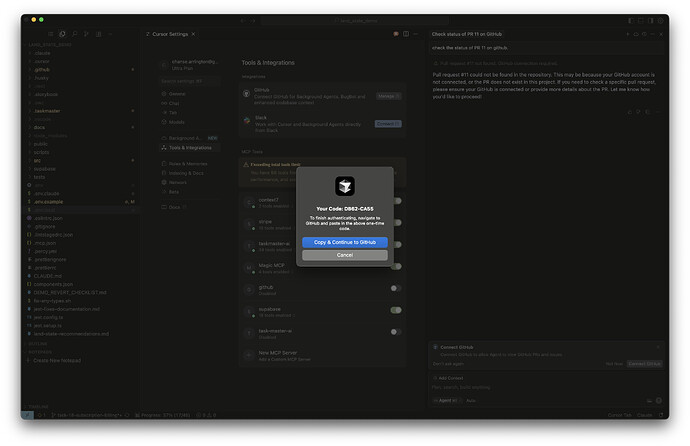Image resolution: width=690 pixels, height=446 pixels.
Task: Select the Indexing & Docs settings section
Action: point(190,173)
